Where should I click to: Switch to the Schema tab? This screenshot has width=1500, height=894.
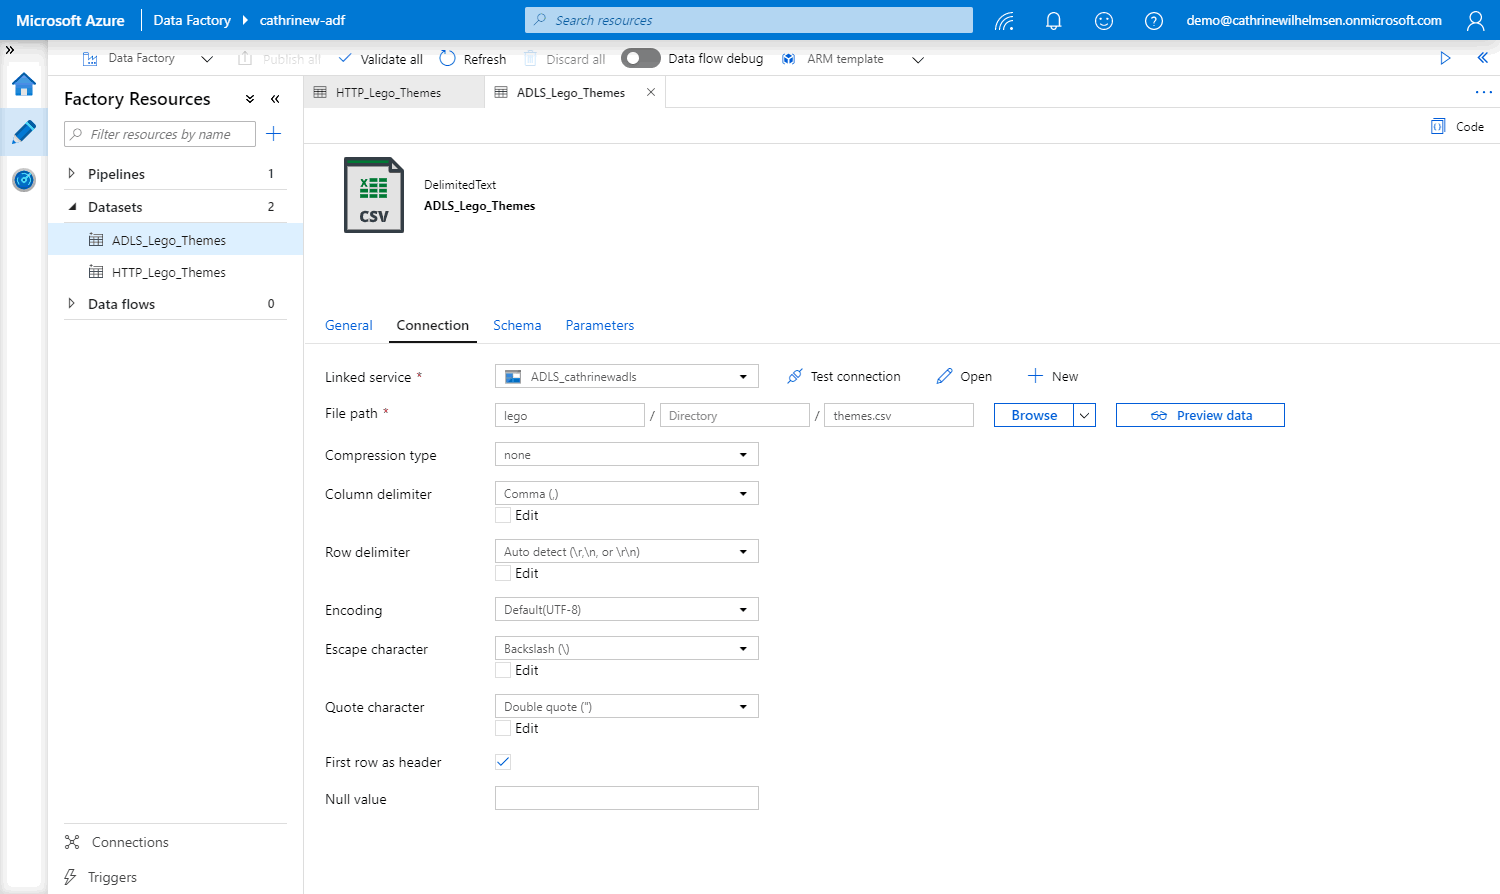517,326
